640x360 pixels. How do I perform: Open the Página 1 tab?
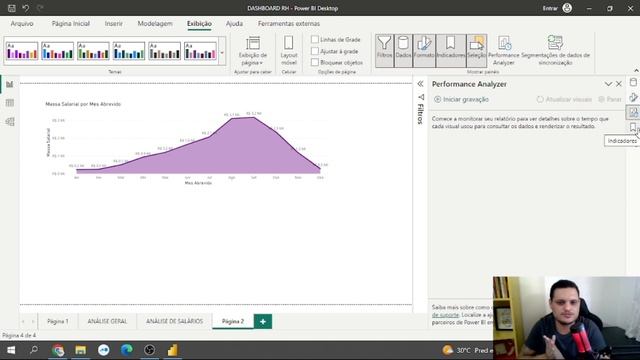pos(58,321)
